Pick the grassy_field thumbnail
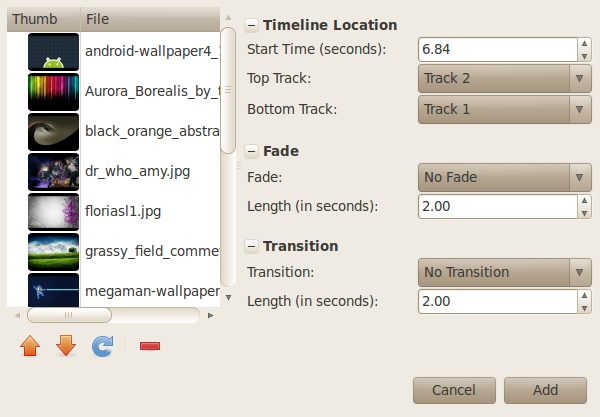Screen dimensions: 600x417 [53, 252]
